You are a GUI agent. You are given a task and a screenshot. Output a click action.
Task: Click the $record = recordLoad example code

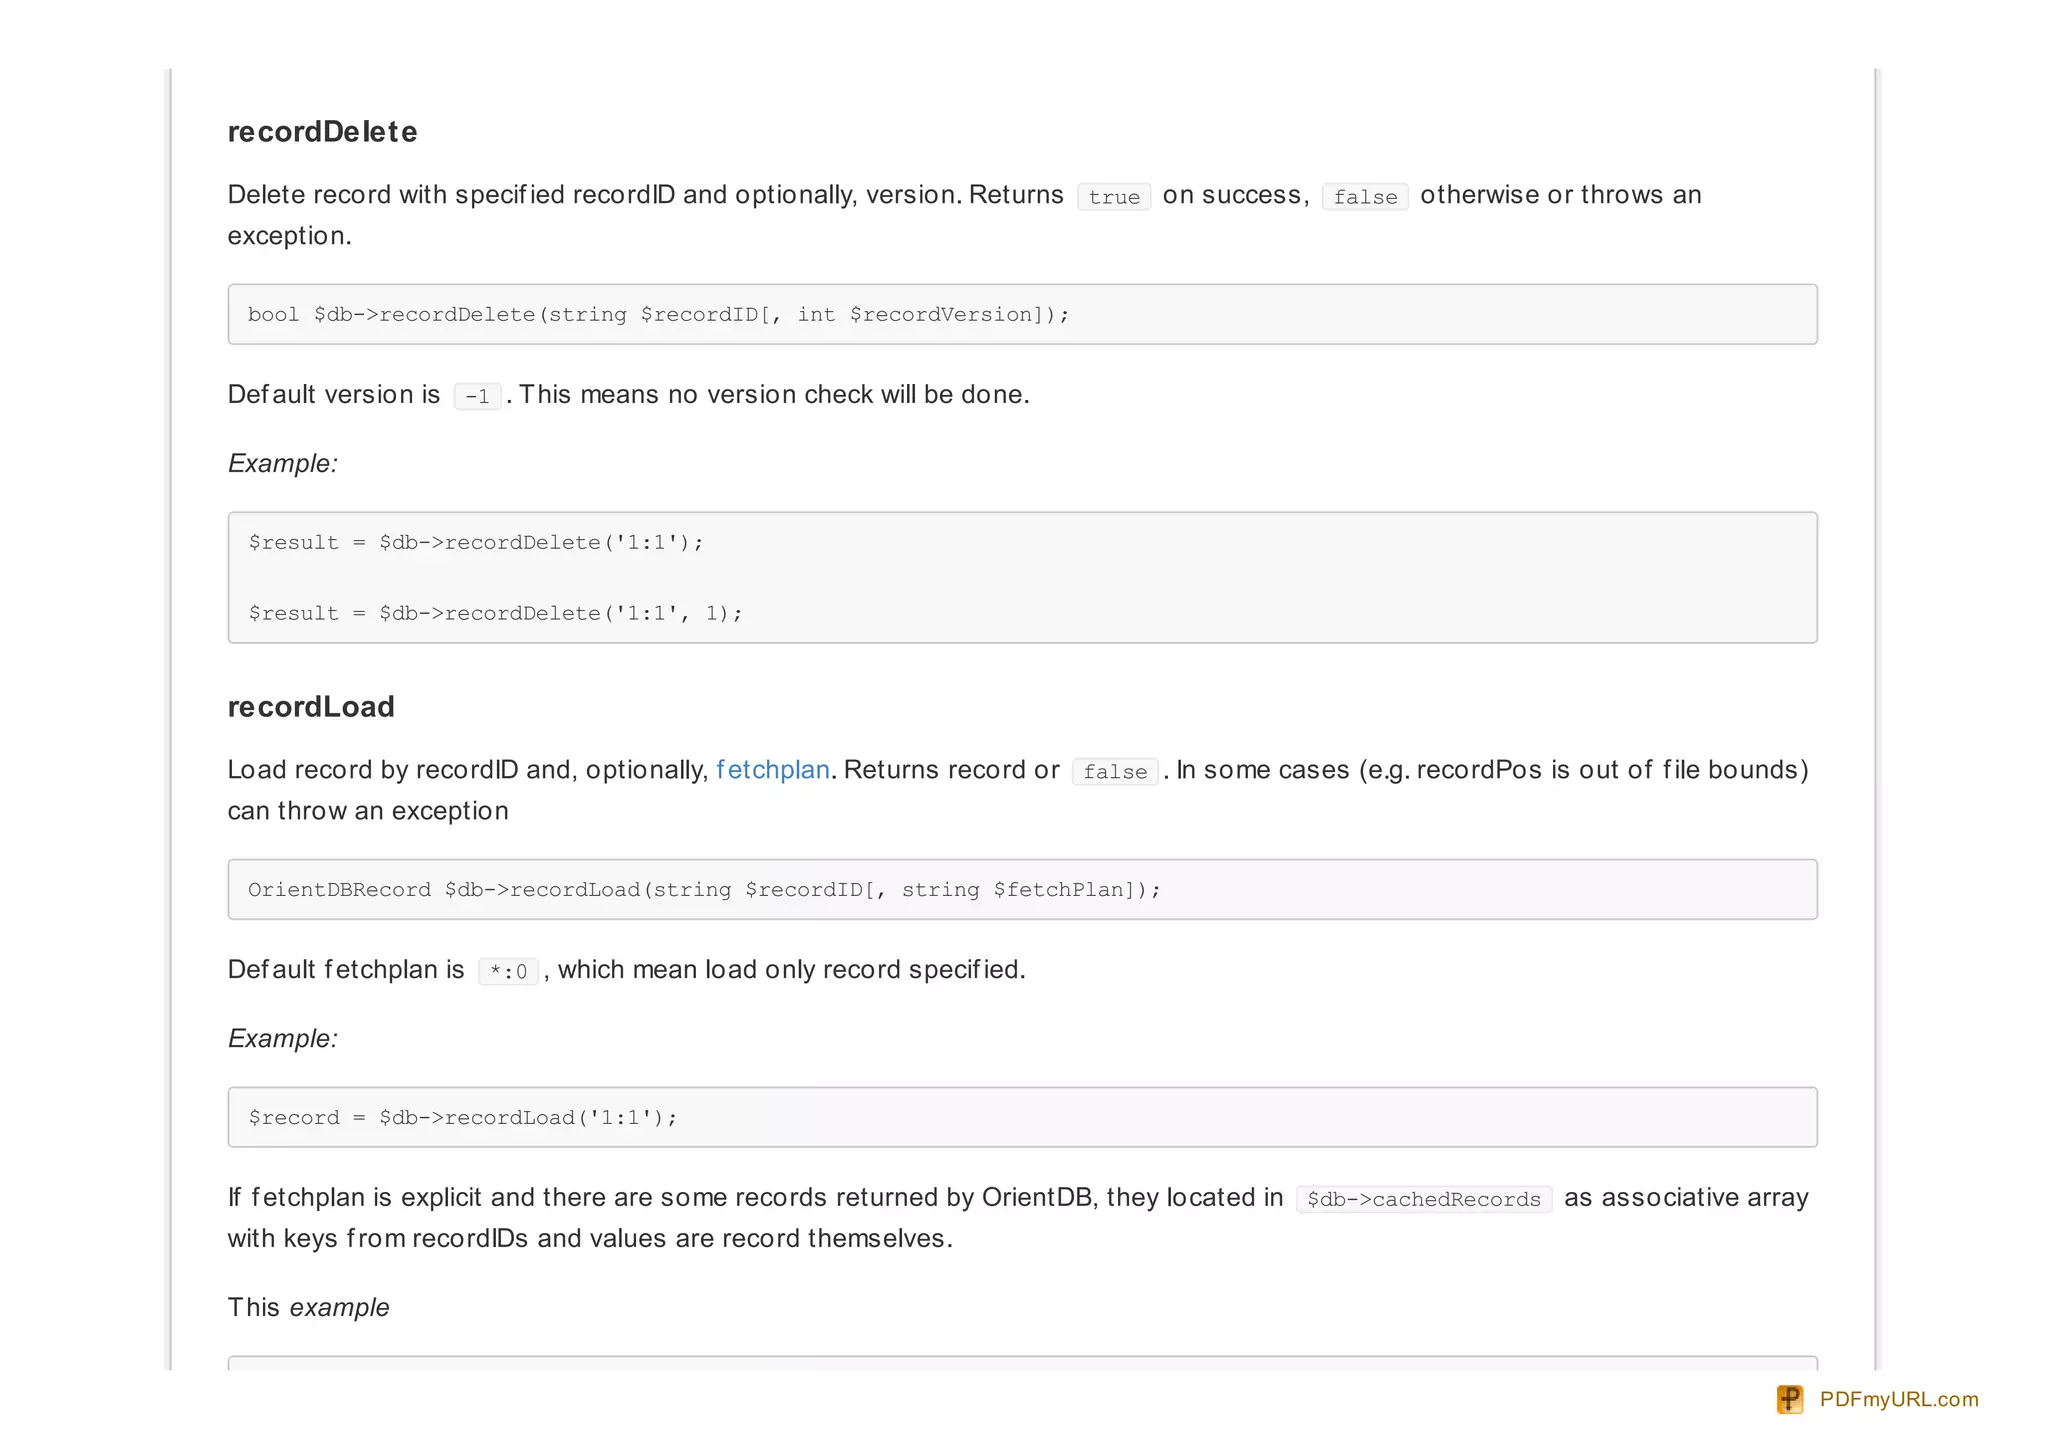pyautogui.click(x=463, y=1118)
